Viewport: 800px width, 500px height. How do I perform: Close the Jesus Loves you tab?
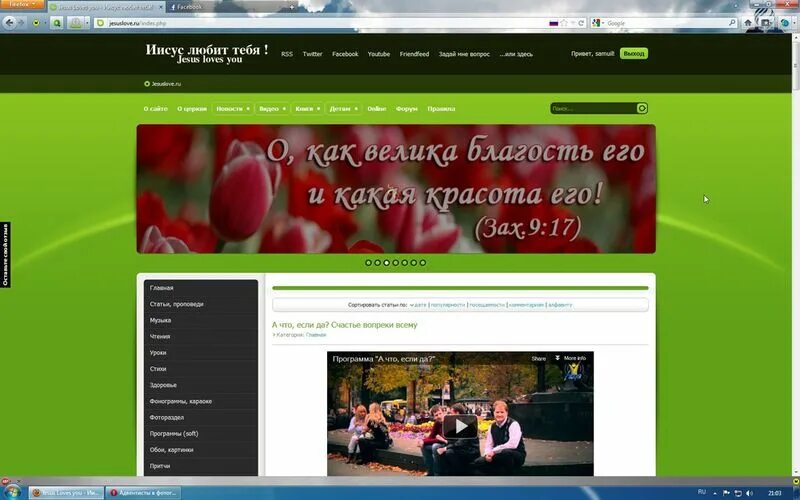click(161, 7)
